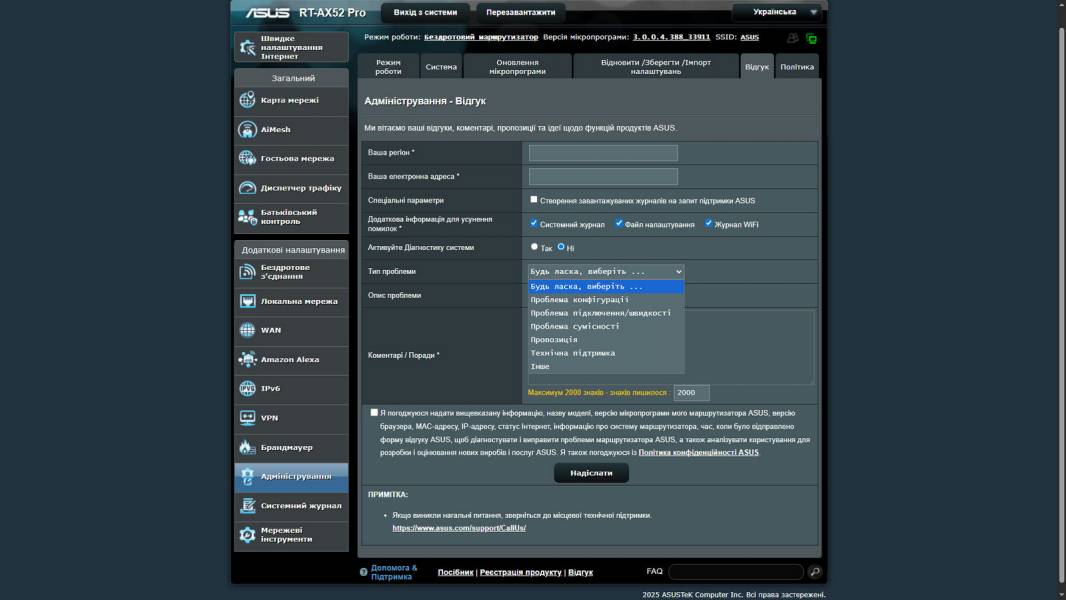Open Amazon Alexa sidebar icon

point(247,359)
